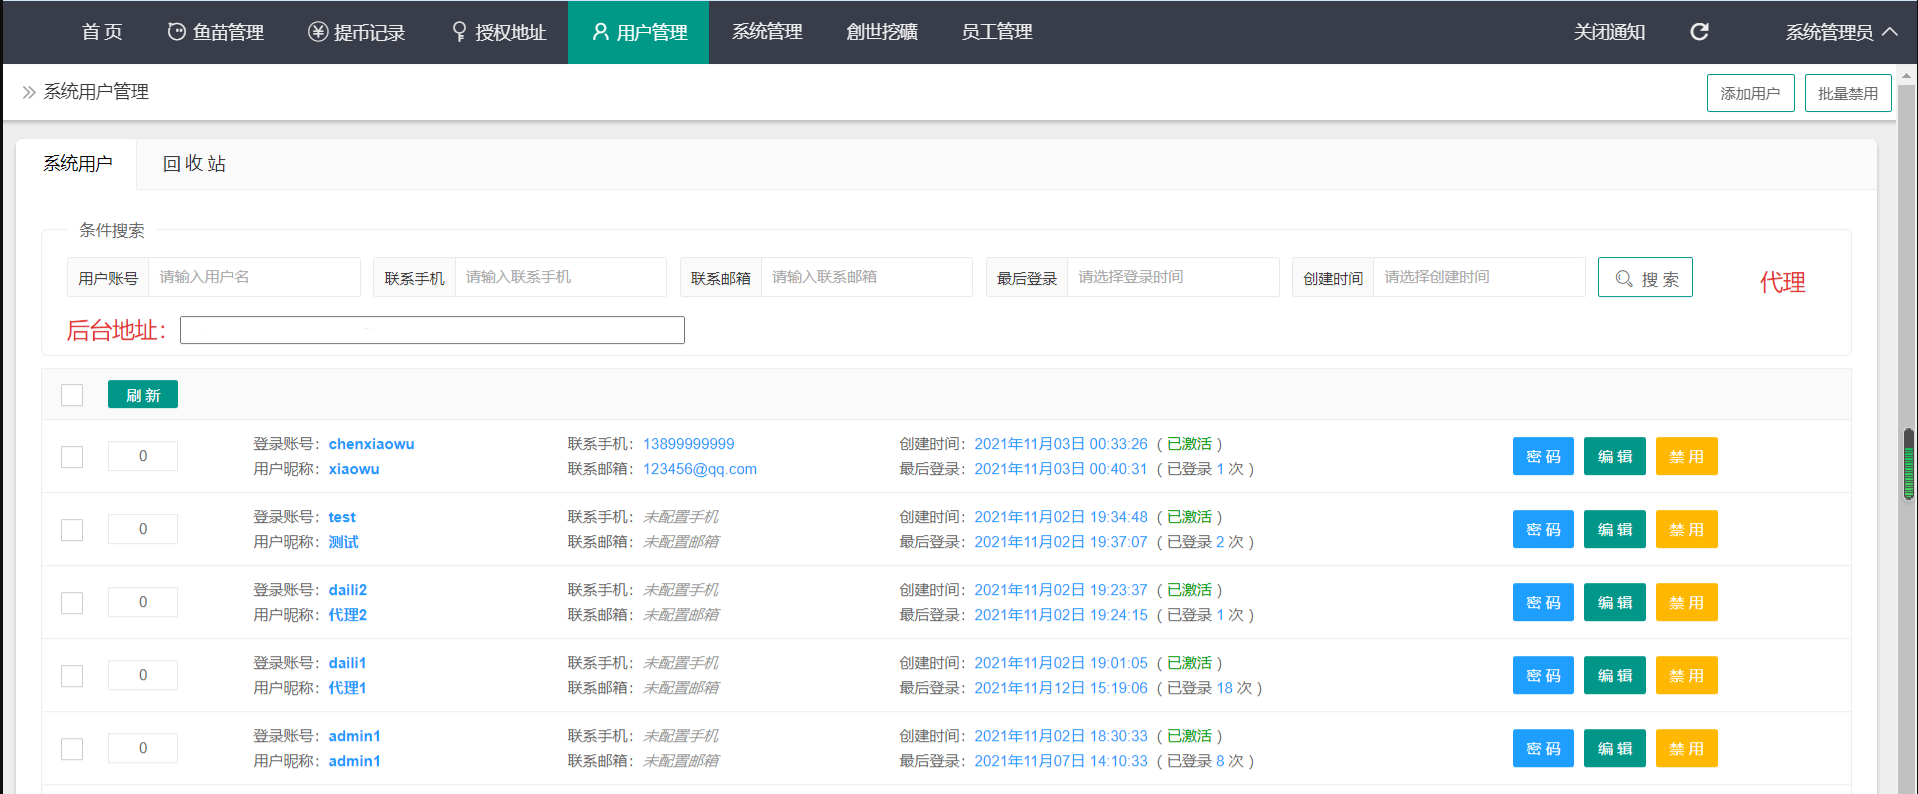
Task: Open 鱼苗管理 menu with clock icon
Action: pyautogui.click(x=215, y=32)
